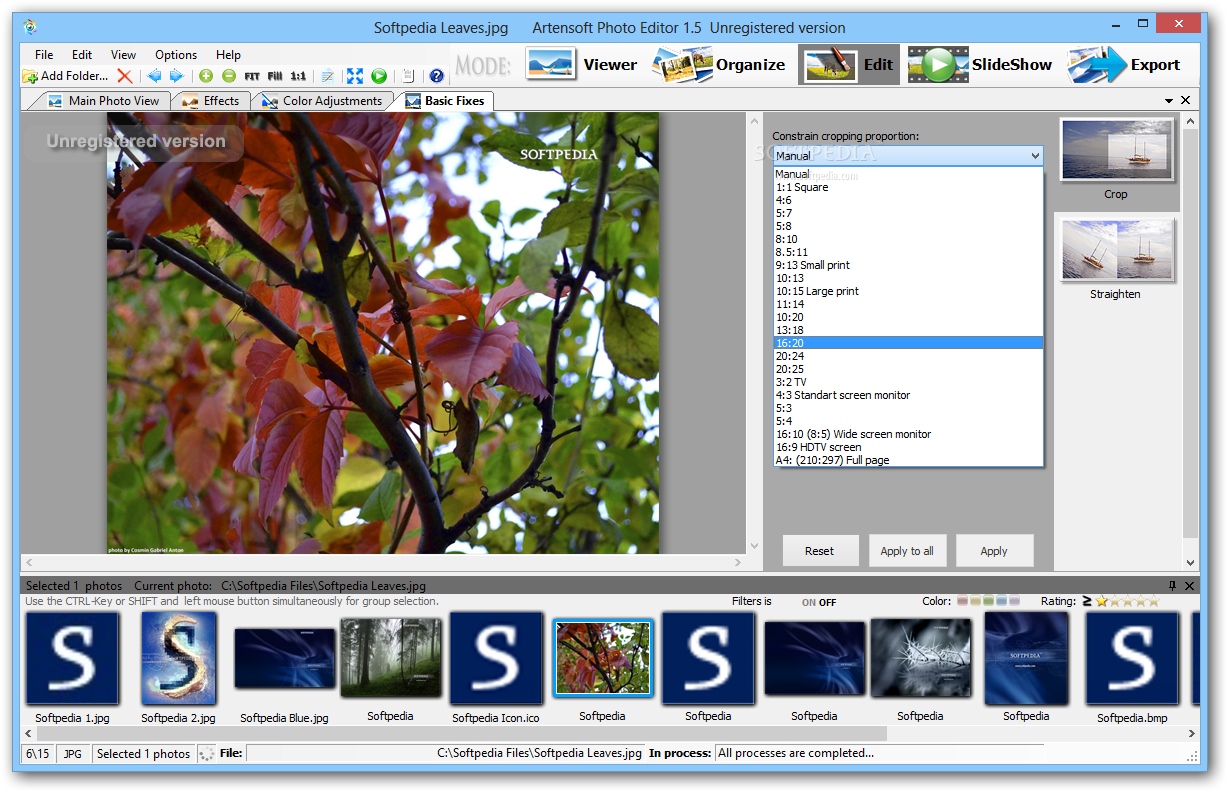
Task: Go to previous photo with left arrow
Action: click(154, 76)
